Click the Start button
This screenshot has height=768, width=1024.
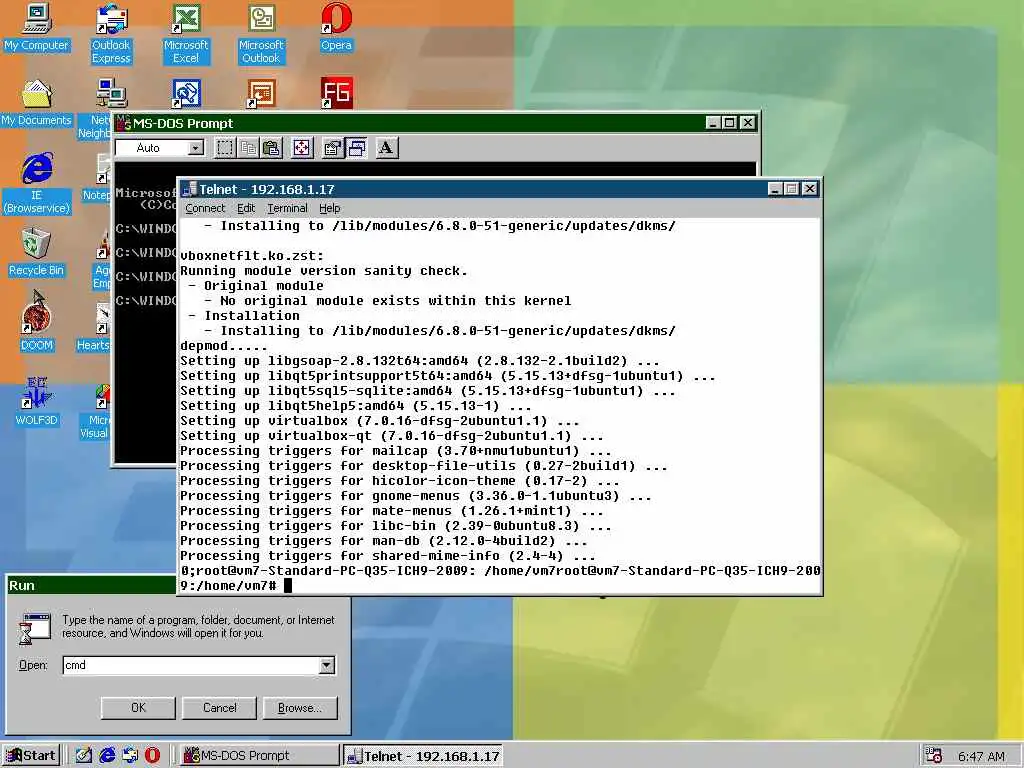[31, 756]
